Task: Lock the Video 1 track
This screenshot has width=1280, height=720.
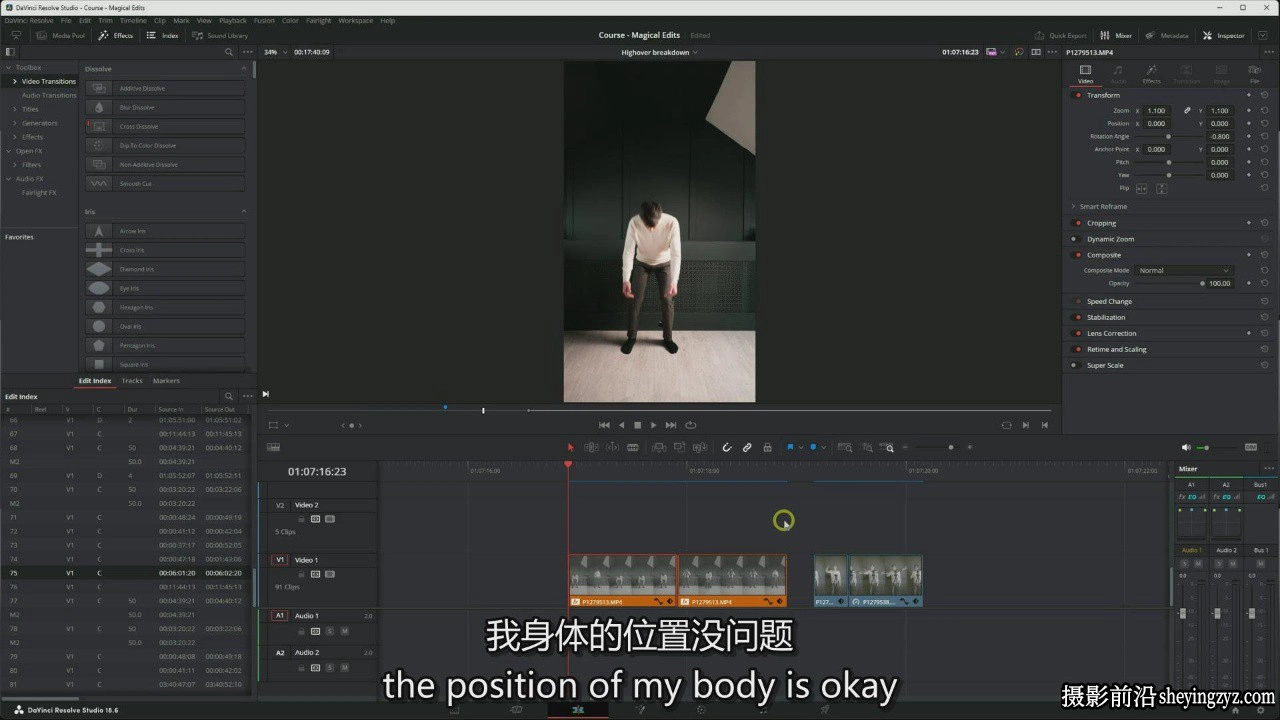Action: click(x=301, y=574)
